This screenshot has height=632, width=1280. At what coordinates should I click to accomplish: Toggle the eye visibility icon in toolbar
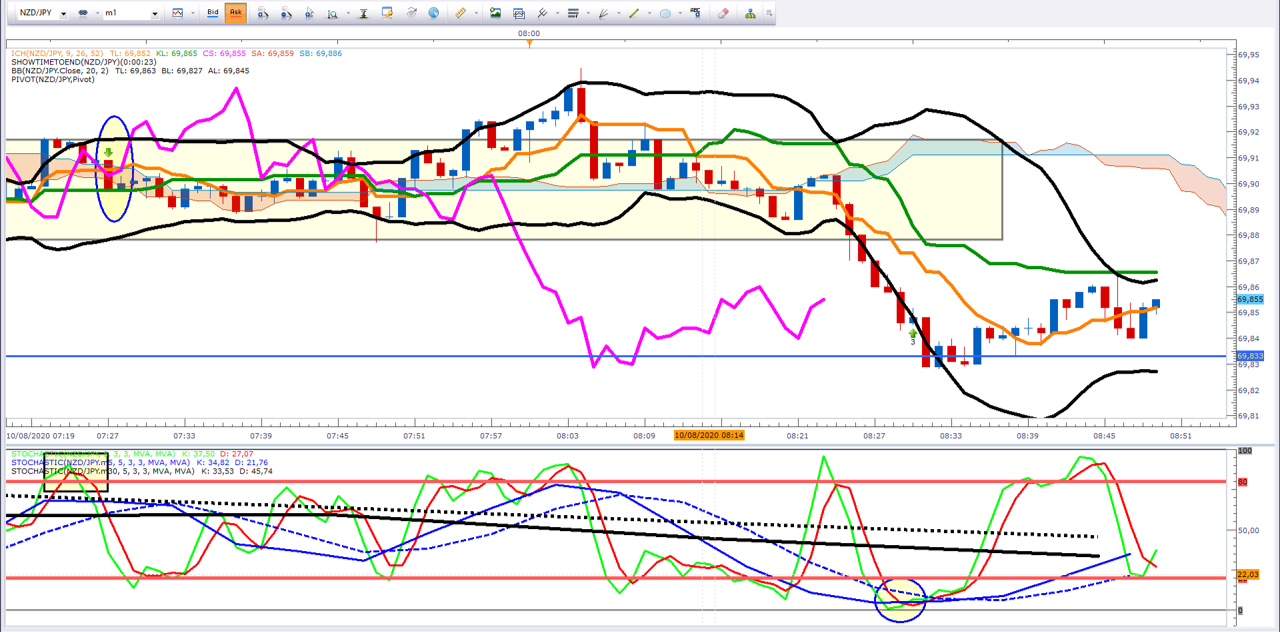(411, 13)
